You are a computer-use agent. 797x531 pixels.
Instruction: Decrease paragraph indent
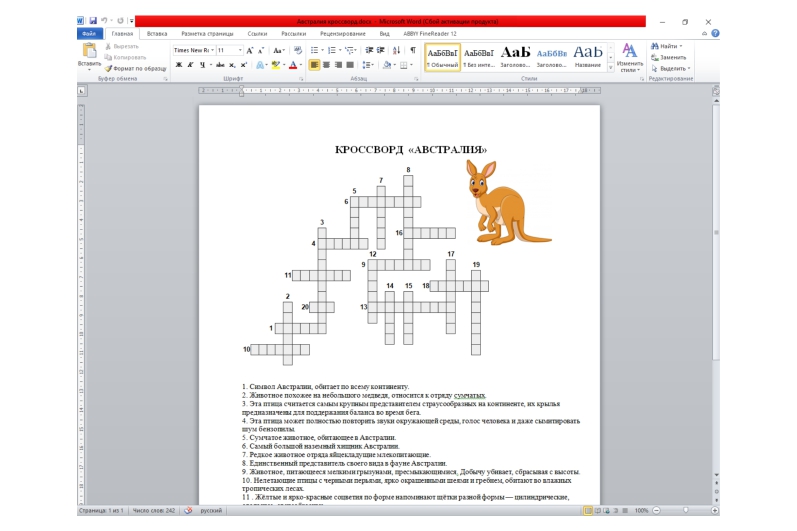[x=369, y=50]
